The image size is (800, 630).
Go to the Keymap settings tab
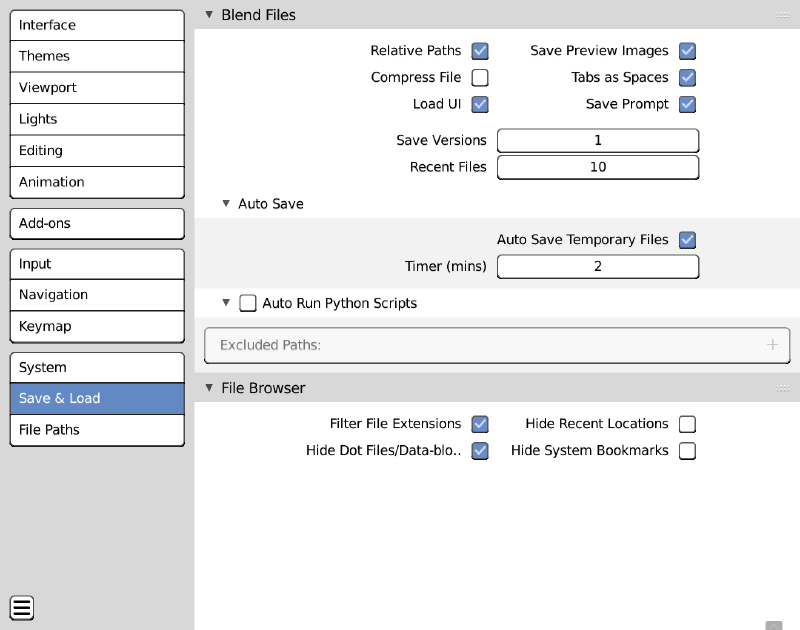click(x=97, y=326)
